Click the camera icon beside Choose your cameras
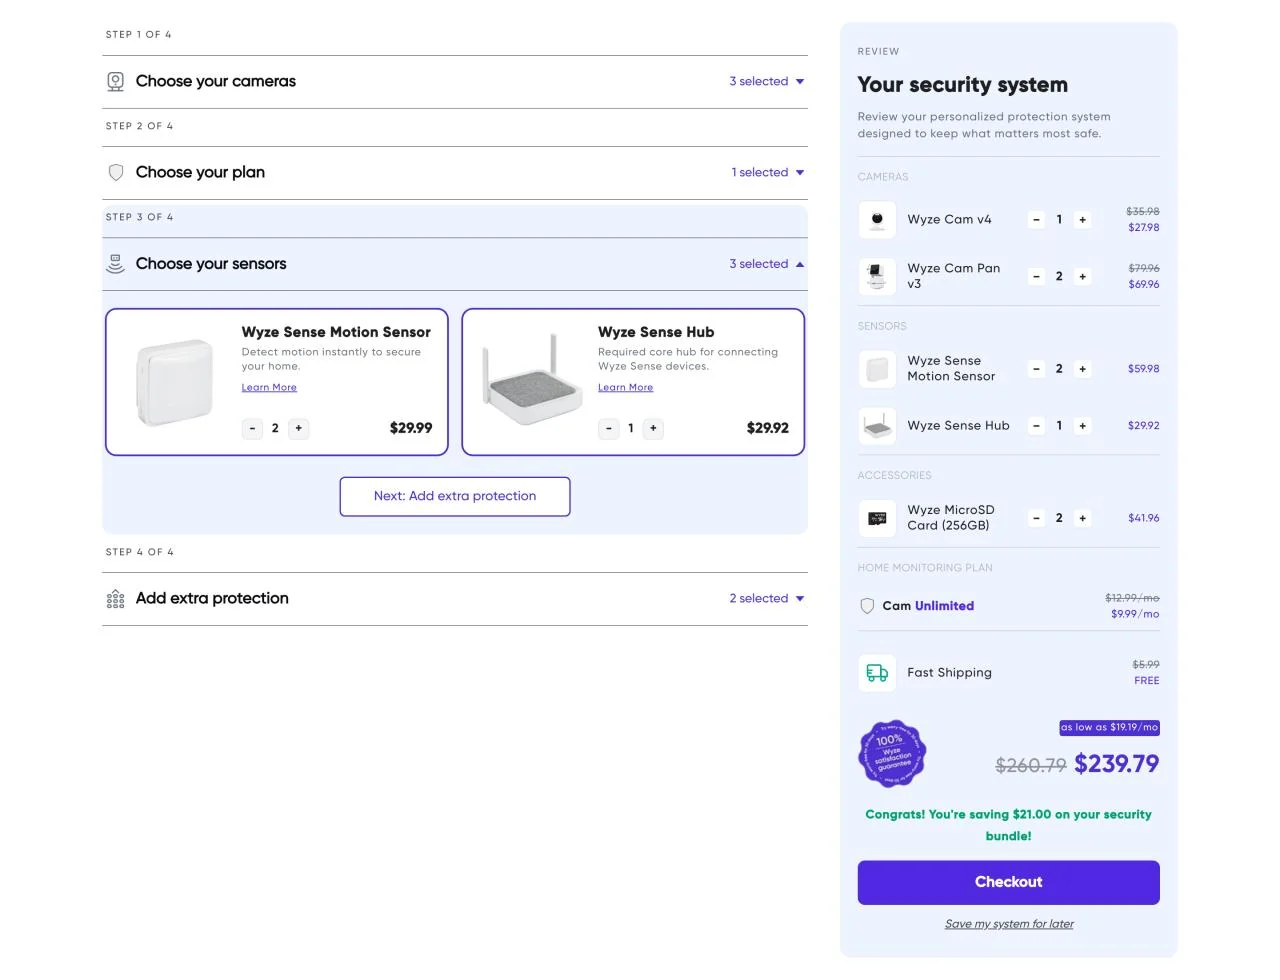 tap(116, 82)
